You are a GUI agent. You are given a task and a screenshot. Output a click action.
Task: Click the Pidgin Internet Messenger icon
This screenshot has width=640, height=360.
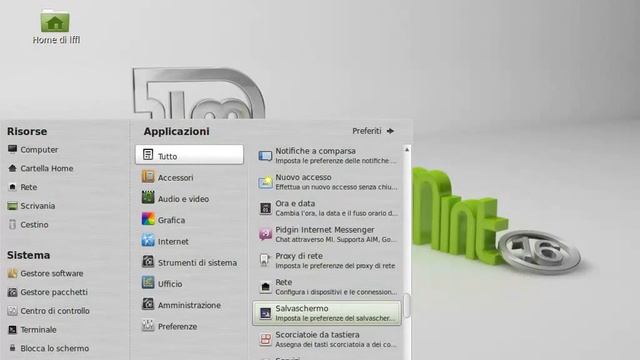pyautogui.click(x=265, y=234)
